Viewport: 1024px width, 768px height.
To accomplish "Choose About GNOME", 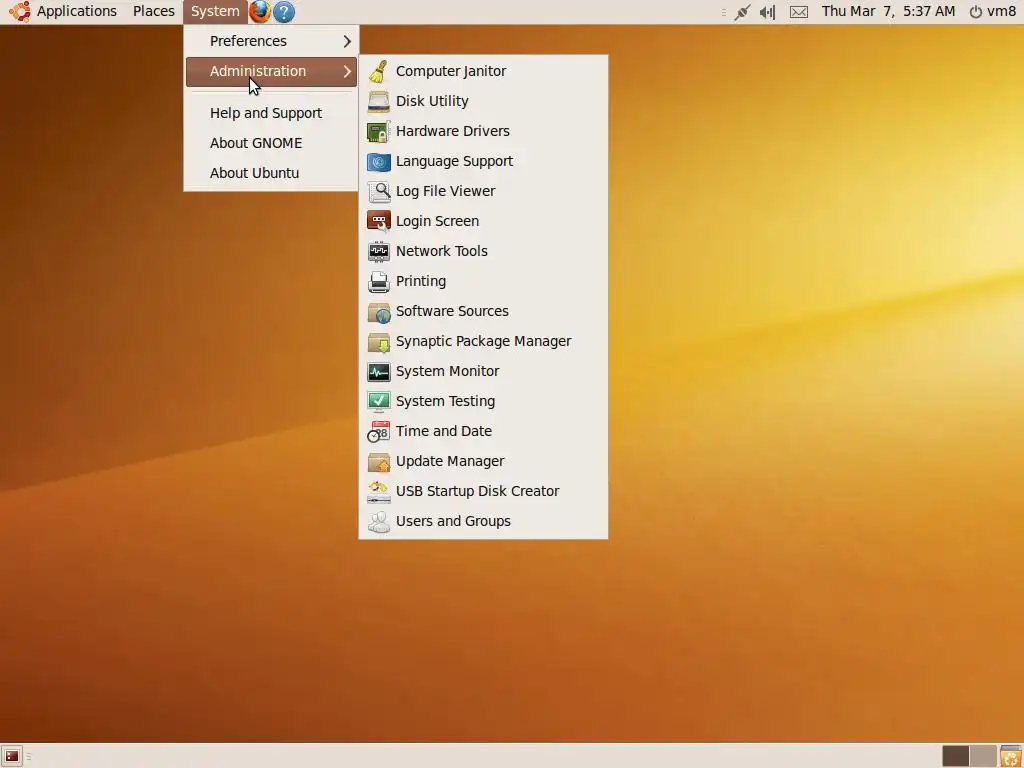I will (x=271, y=143).
